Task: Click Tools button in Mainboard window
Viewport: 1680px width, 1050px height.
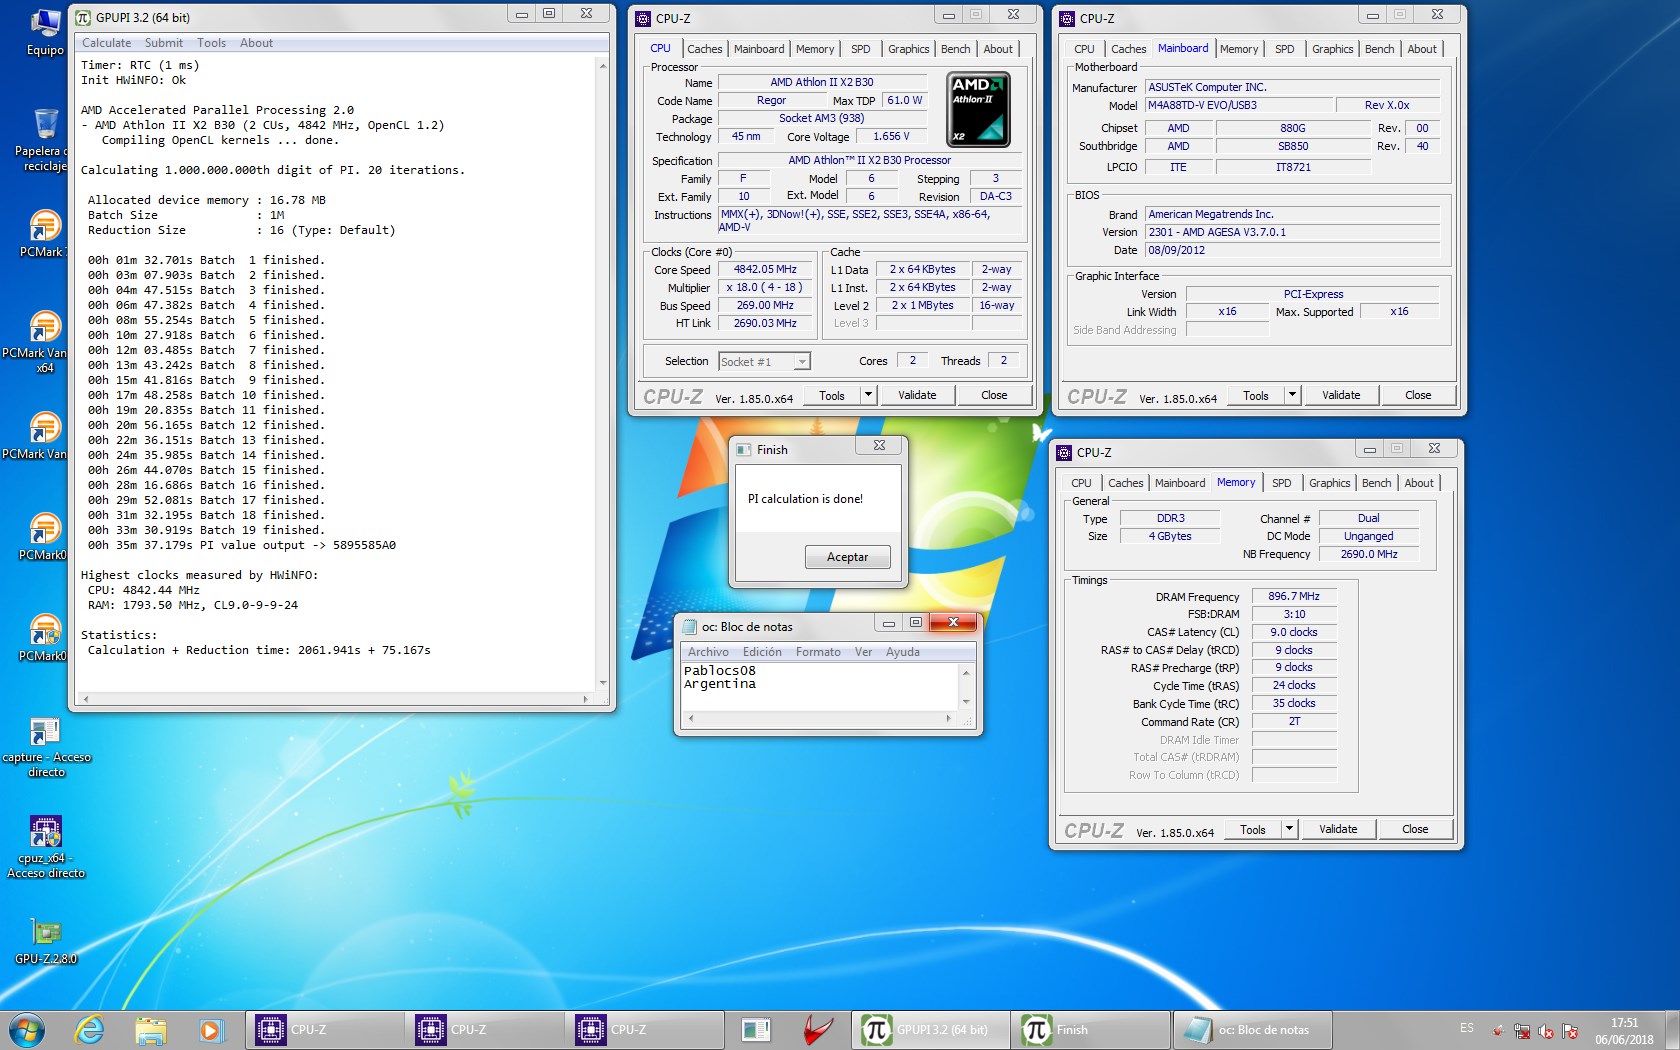Action: [x=1256, y=395]
